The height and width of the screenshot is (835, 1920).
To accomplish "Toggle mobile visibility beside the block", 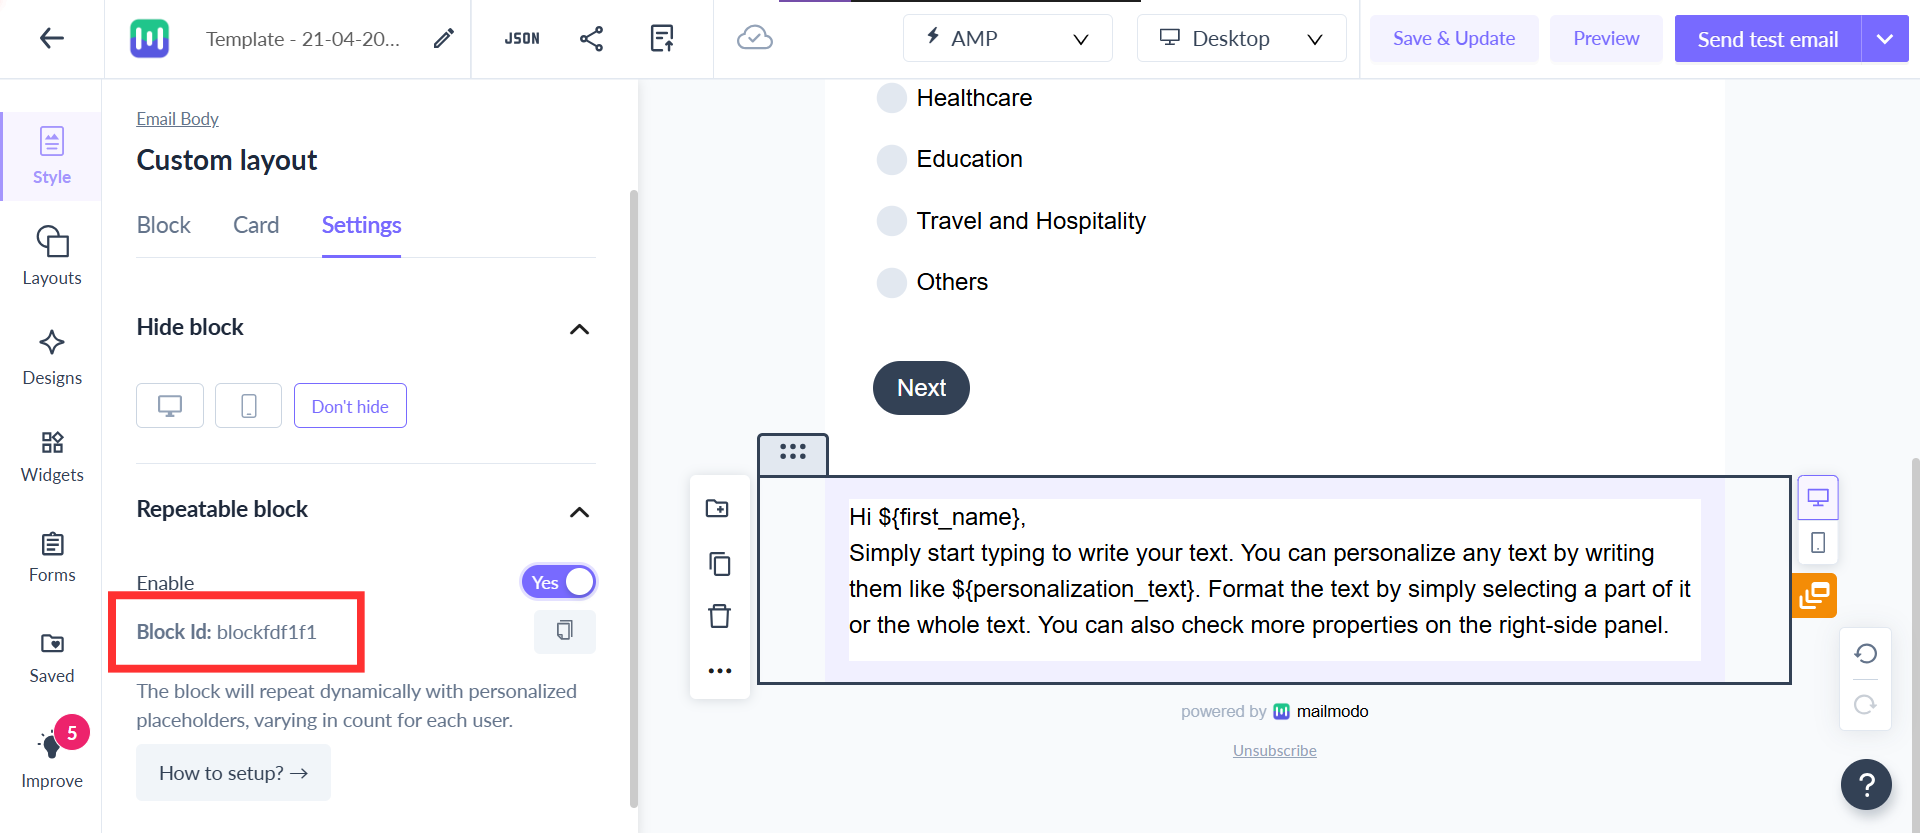I will (x=1818, y=543).
